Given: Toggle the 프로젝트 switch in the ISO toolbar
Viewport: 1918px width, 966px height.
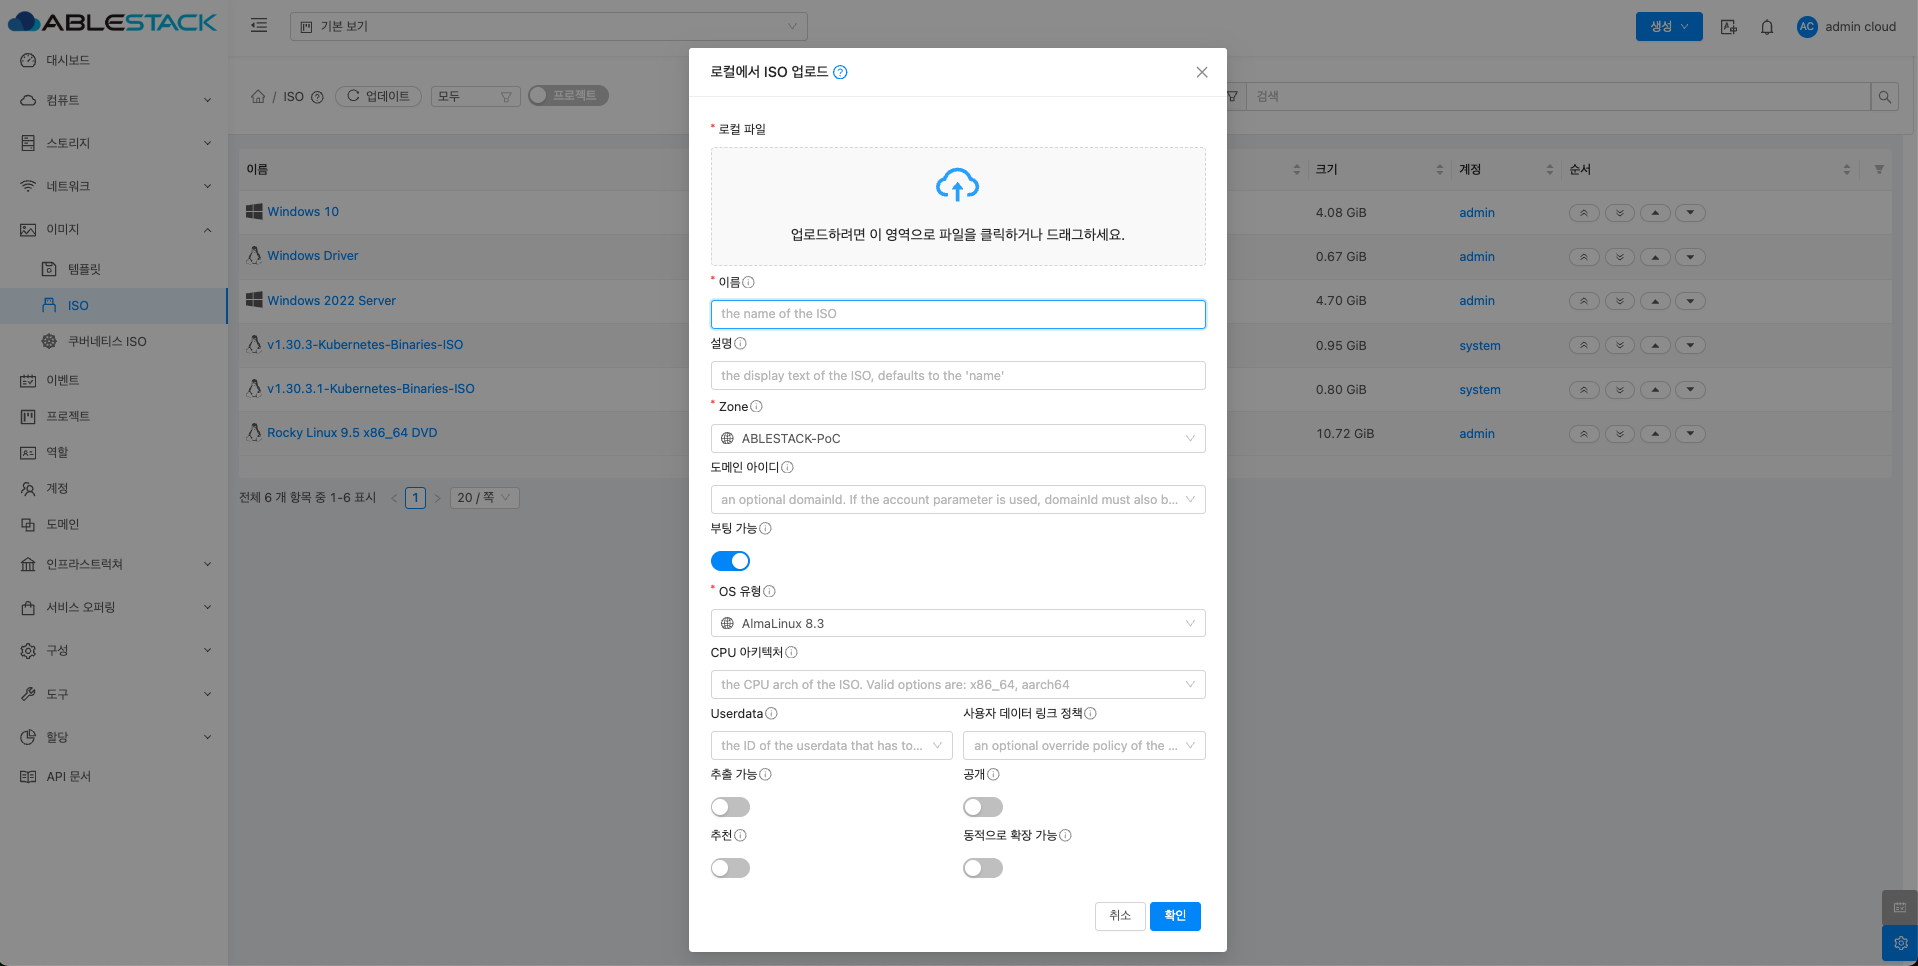Looking at the screenshot, I should 568,95.
